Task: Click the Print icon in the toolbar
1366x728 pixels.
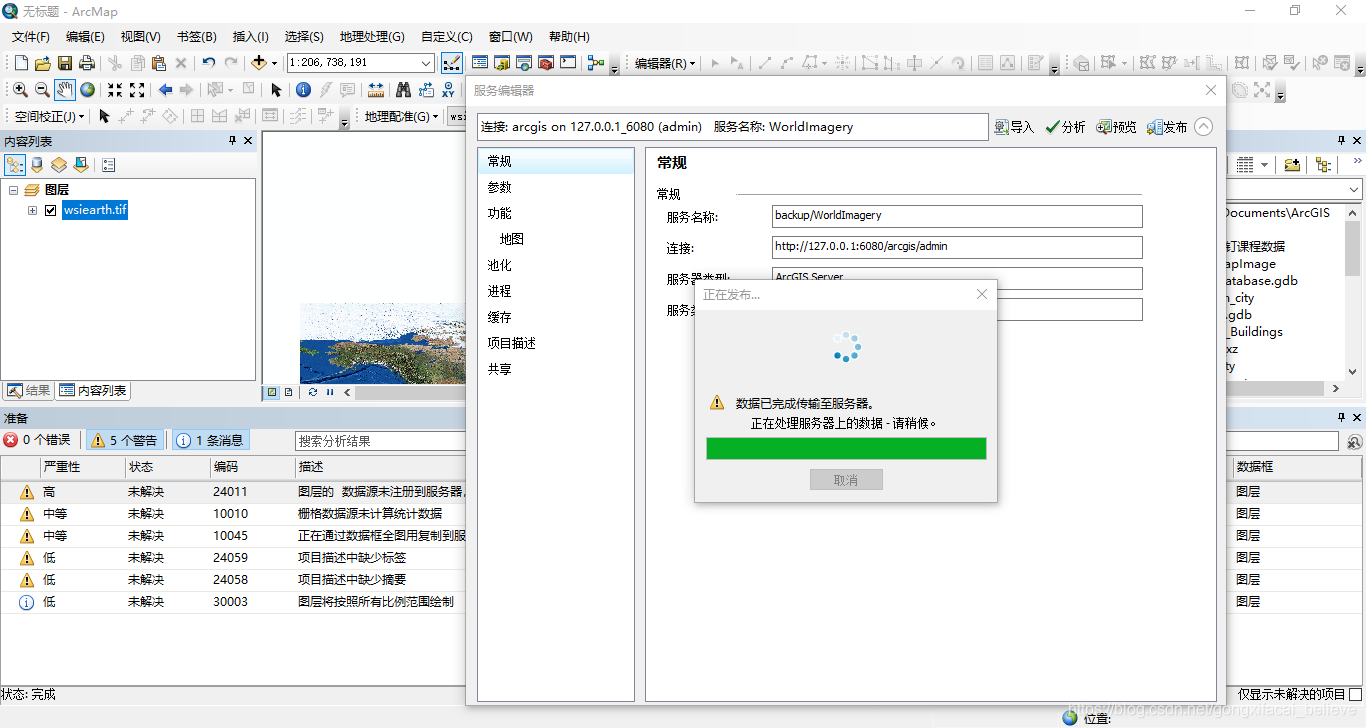Action: click(86, 63)
